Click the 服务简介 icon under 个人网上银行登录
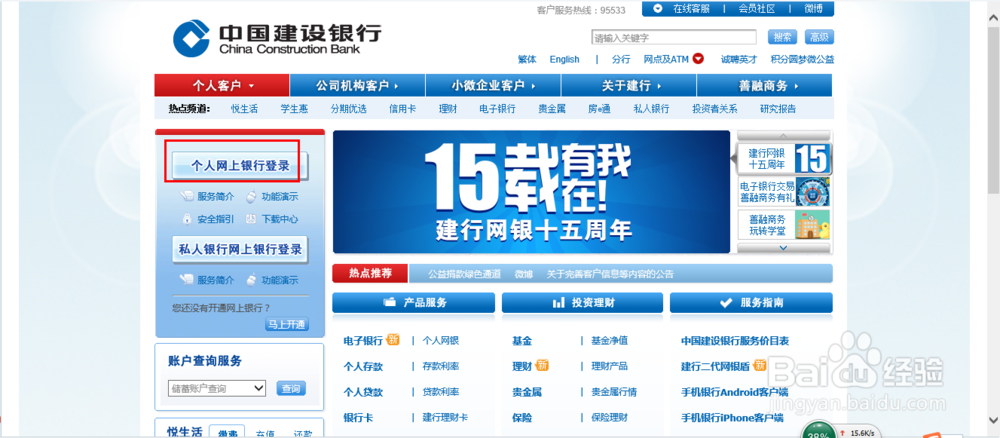1000x438 pixels. 186,196
